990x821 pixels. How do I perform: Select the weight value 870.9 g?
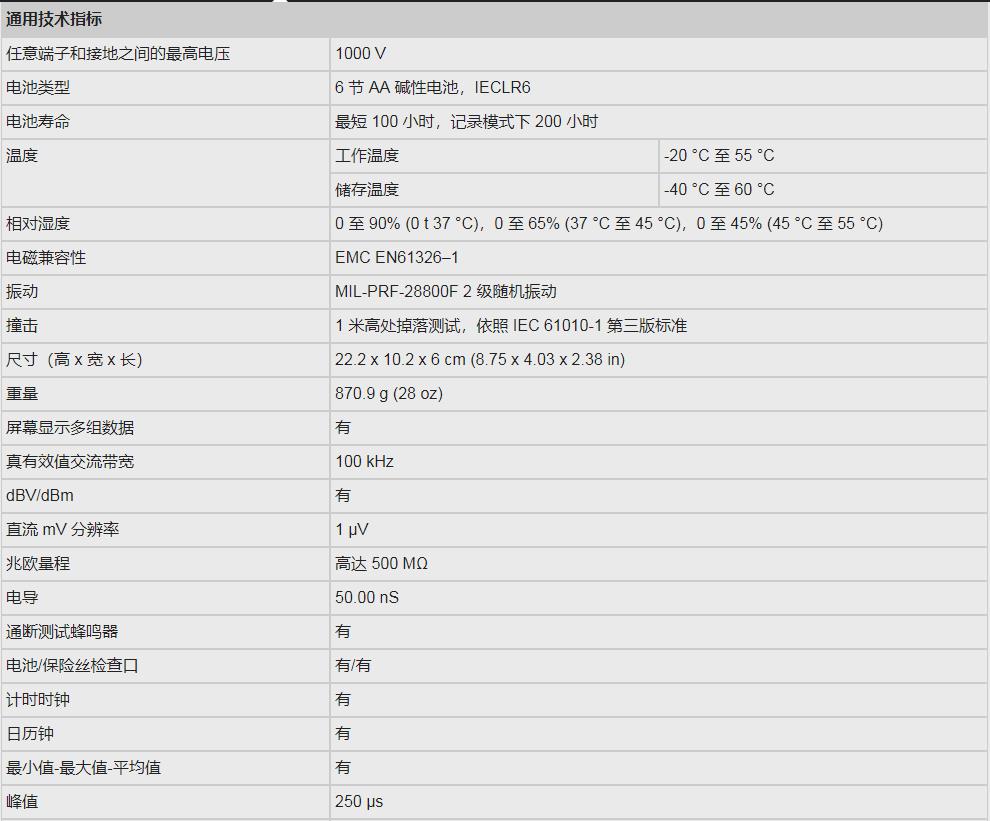[x=388, y=394]
